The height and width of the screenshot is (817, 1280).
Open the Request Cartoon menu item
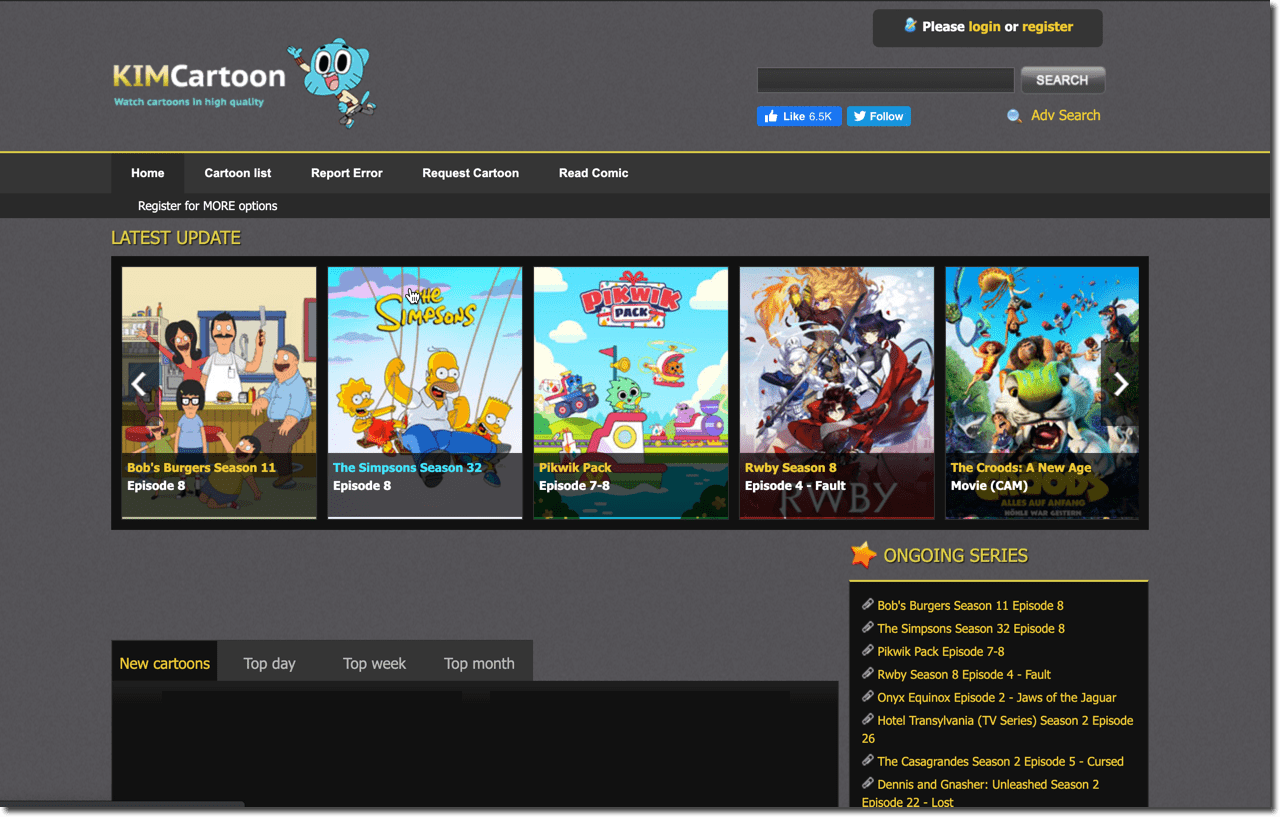(x=470, y=173)
